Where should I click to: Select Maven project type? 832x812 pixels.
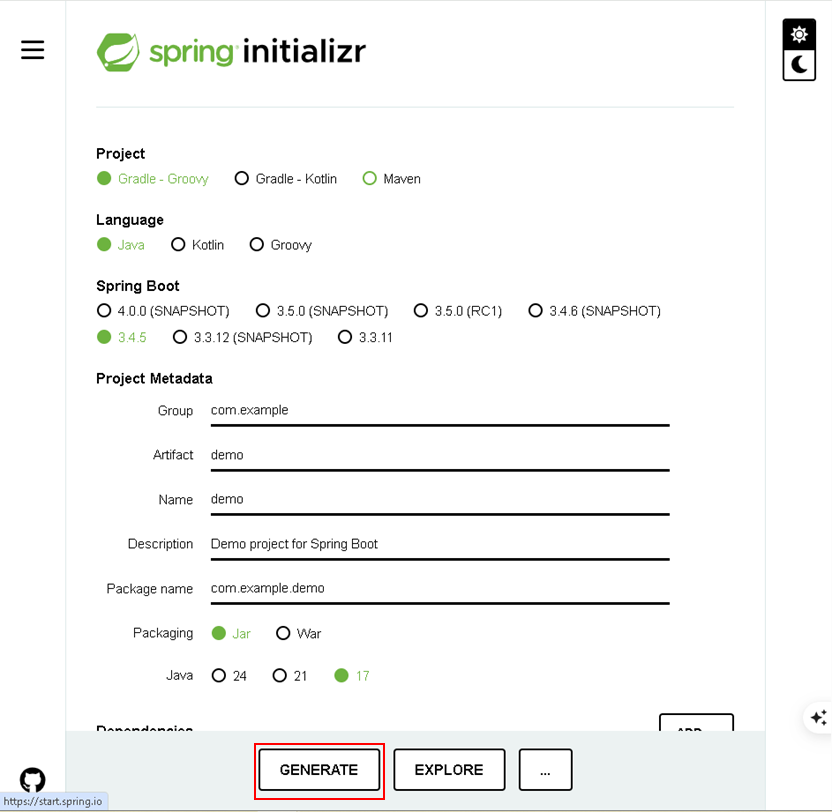click(392, 179)
